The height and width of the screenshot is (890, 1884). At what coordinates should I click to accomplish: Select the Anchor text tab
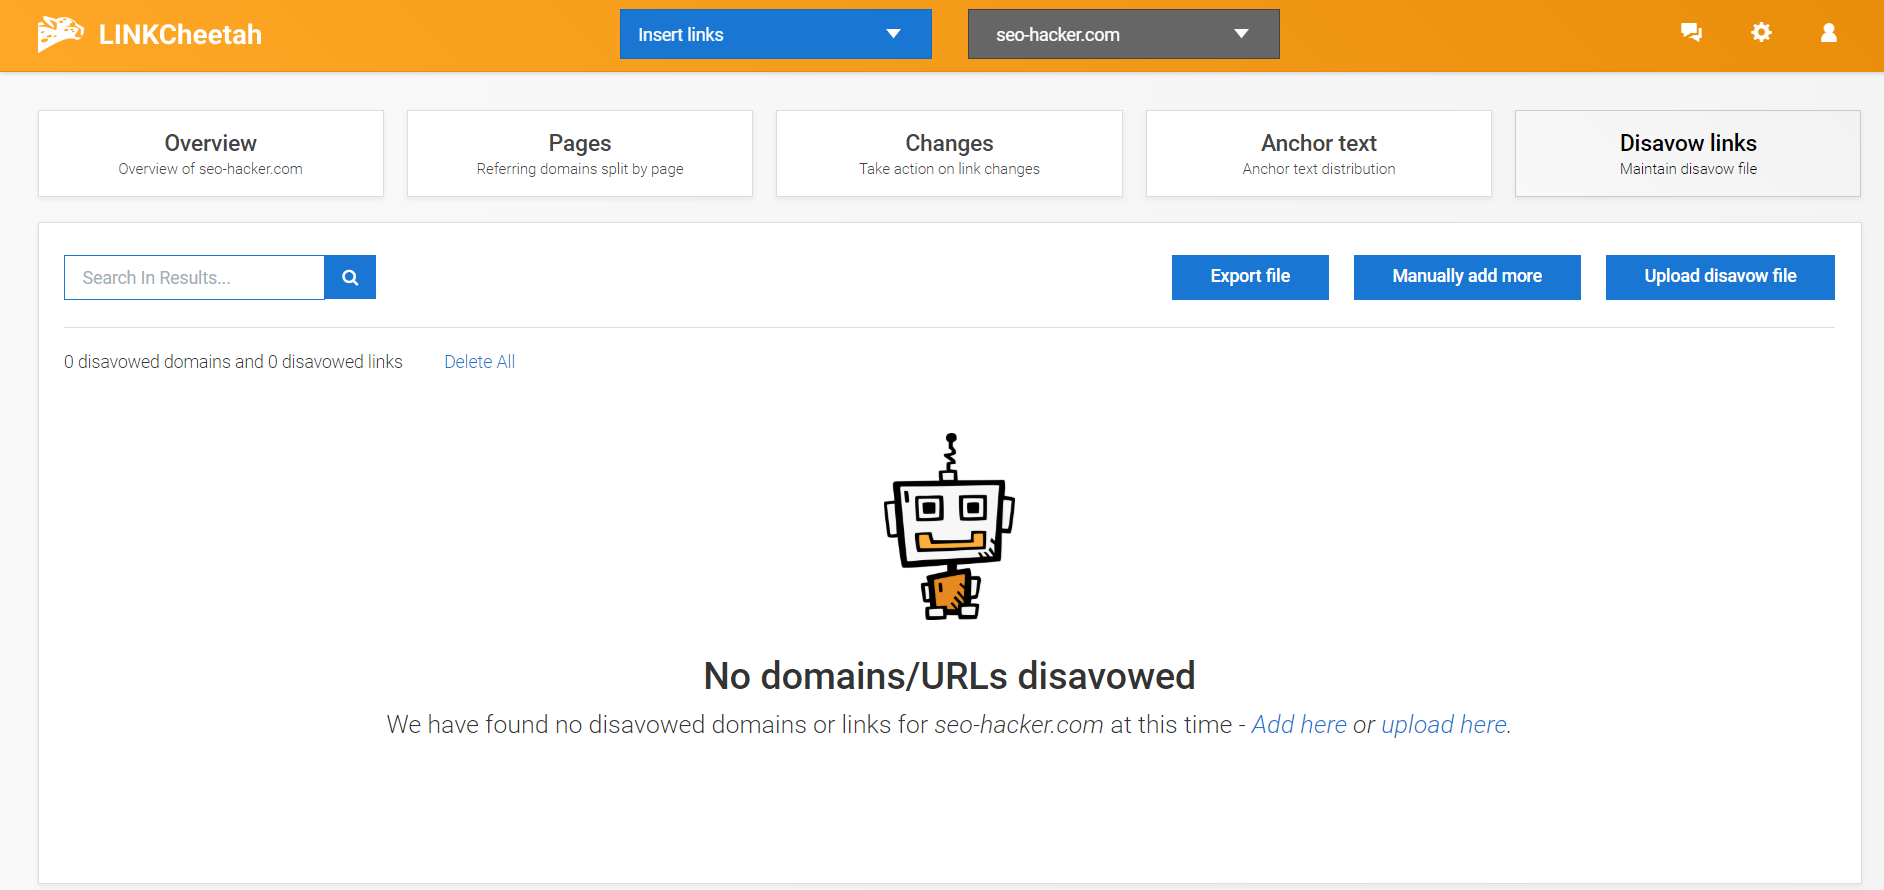click(x=1318, y=154)
